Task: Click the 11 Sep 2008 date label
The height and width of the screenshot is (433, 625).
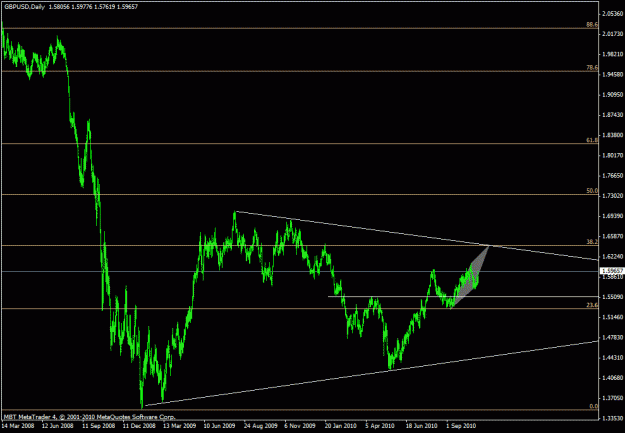Action: [98, 426]
